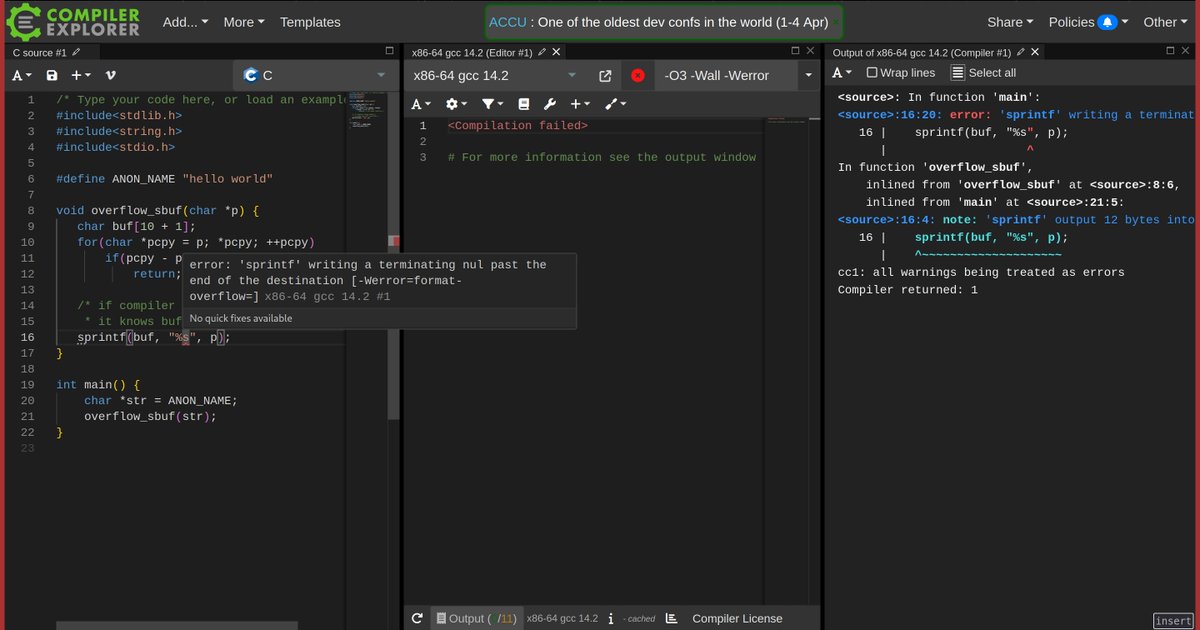Click '#define ANON_NAME' line in source

coord(165,178)
